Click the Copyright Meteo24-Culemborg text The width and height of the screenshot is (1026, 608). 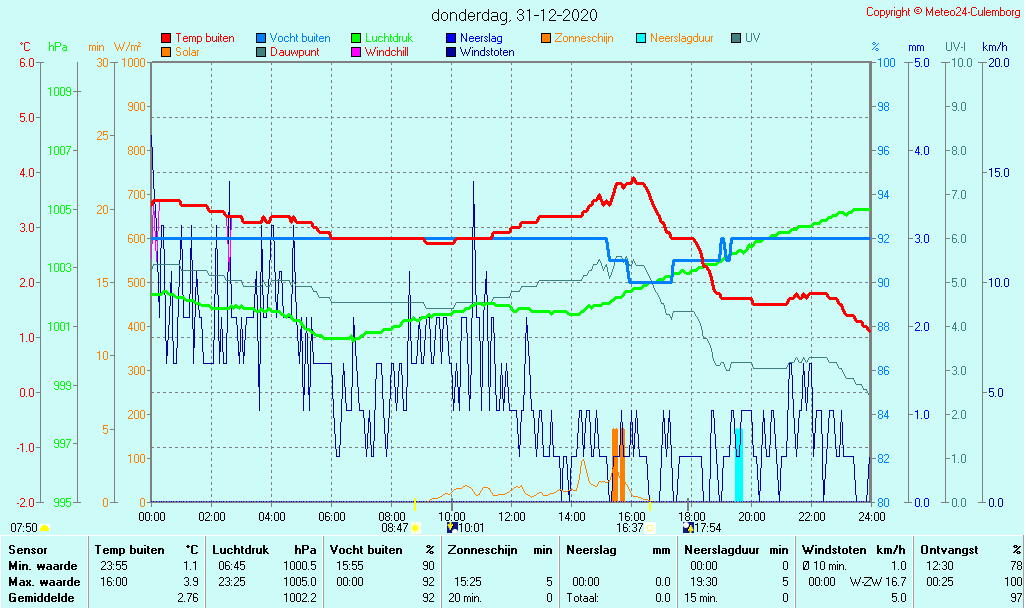(x=943, y=12)
